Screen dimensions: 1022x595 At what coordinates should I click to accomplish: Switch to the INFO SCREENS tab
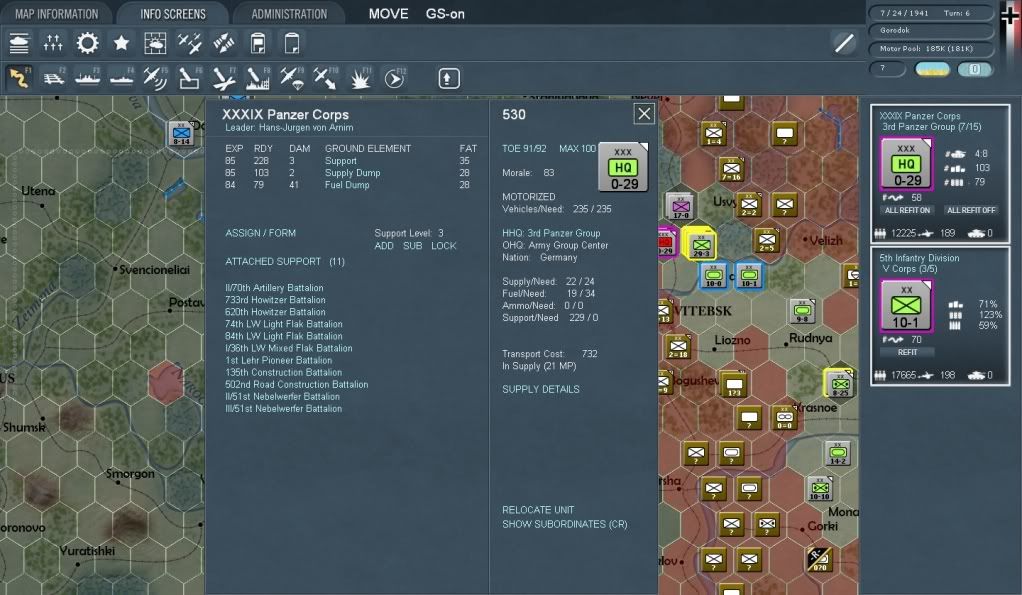click(173, 14)
